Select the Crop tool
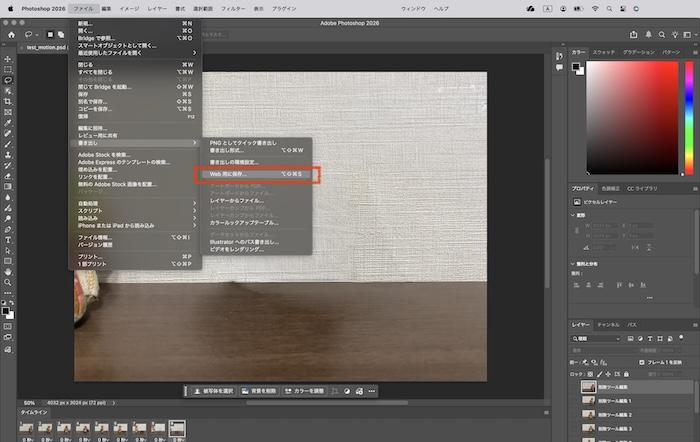 click(8, 102)
